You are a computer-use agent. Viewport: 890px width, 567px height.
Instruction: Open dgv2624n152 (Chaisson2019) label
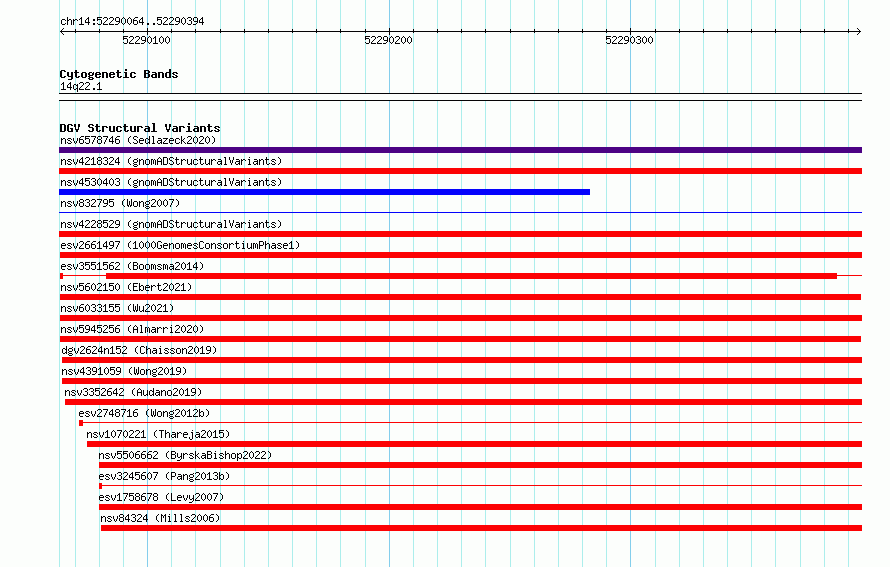[139, 350]
